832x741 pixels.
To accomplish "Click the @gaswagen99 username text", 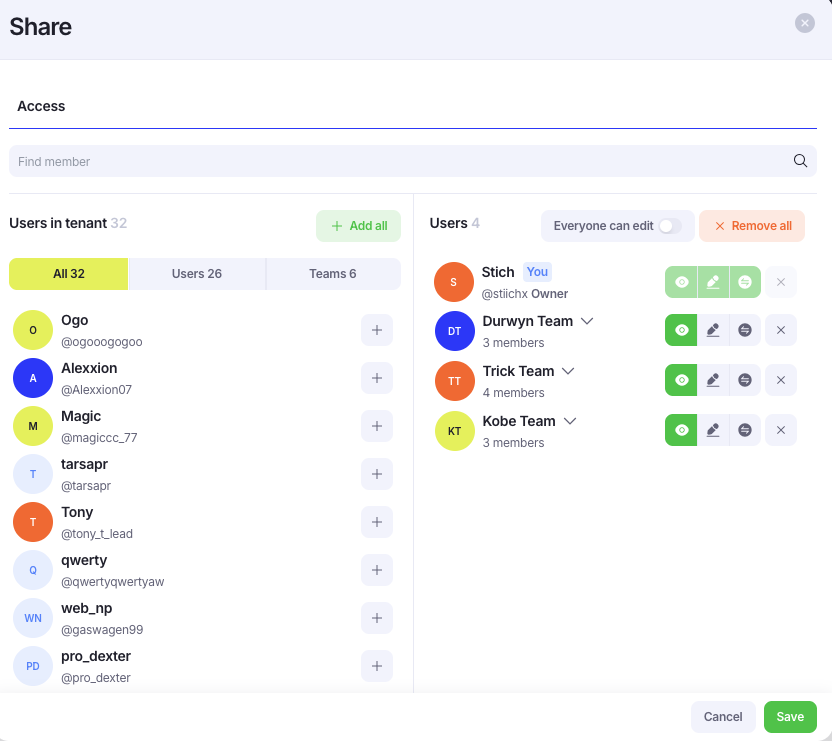I will point(102,630).
